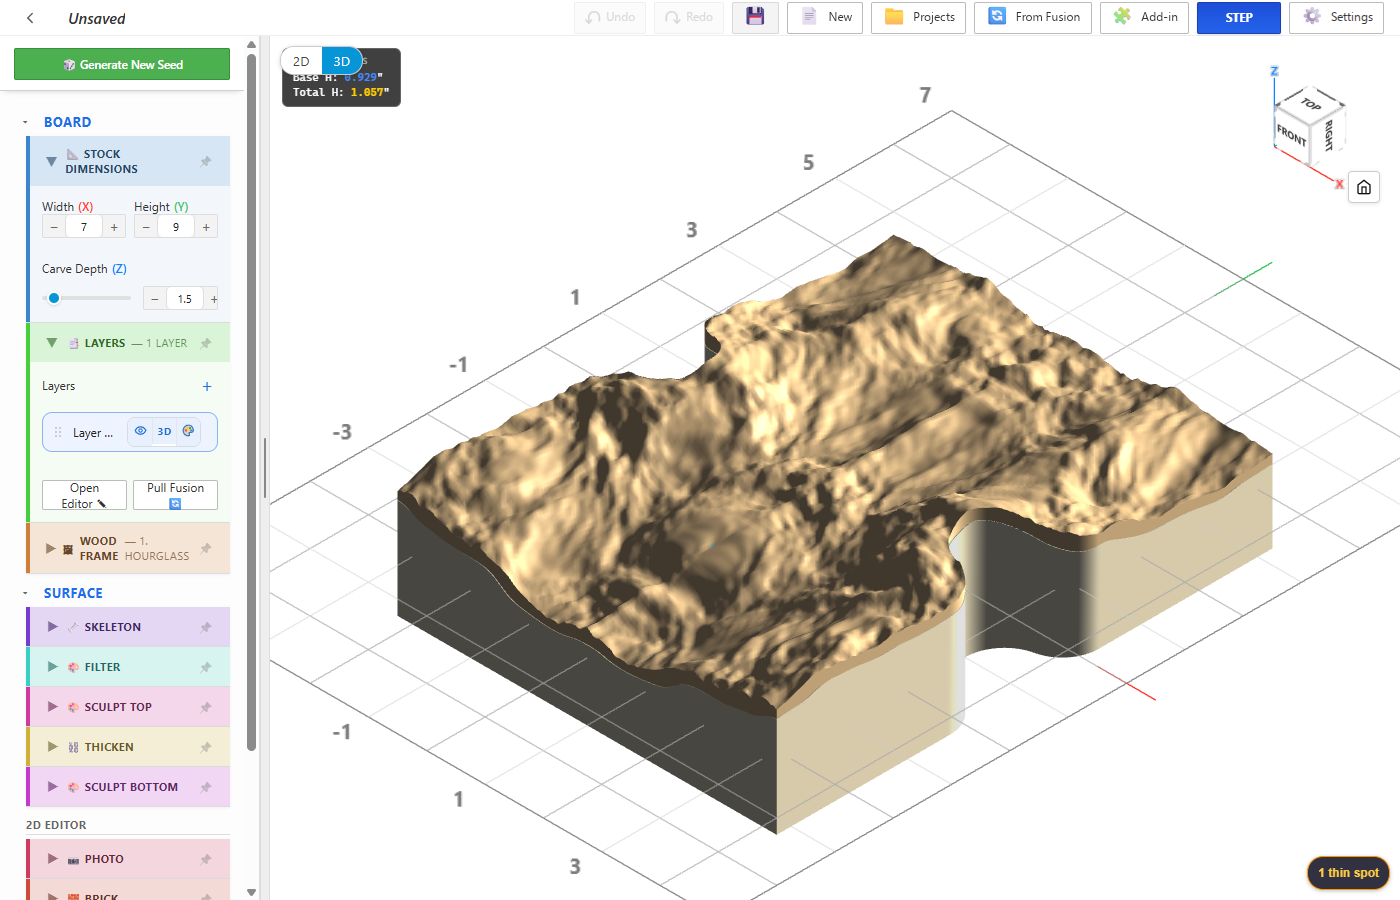Viewport: 1400px width, 900px height.
Task: Click the TOP face of view cube
Action: [1311, 104]
